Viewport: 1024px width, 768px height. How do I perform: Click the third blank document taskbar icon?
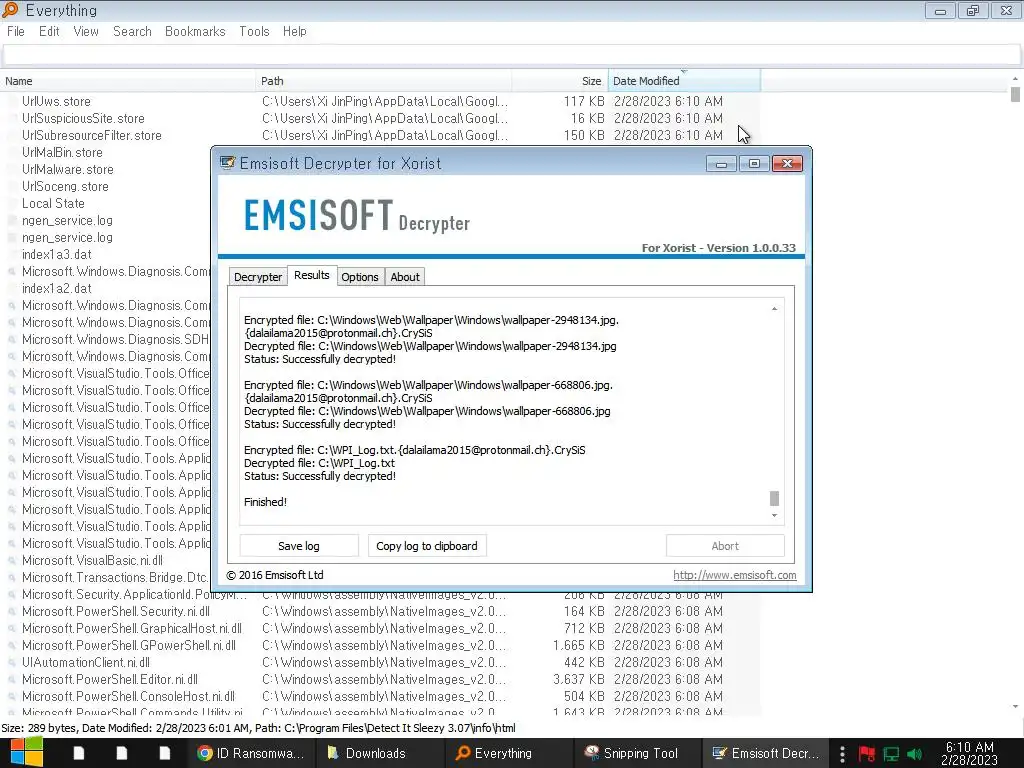(x=165, y=753)
